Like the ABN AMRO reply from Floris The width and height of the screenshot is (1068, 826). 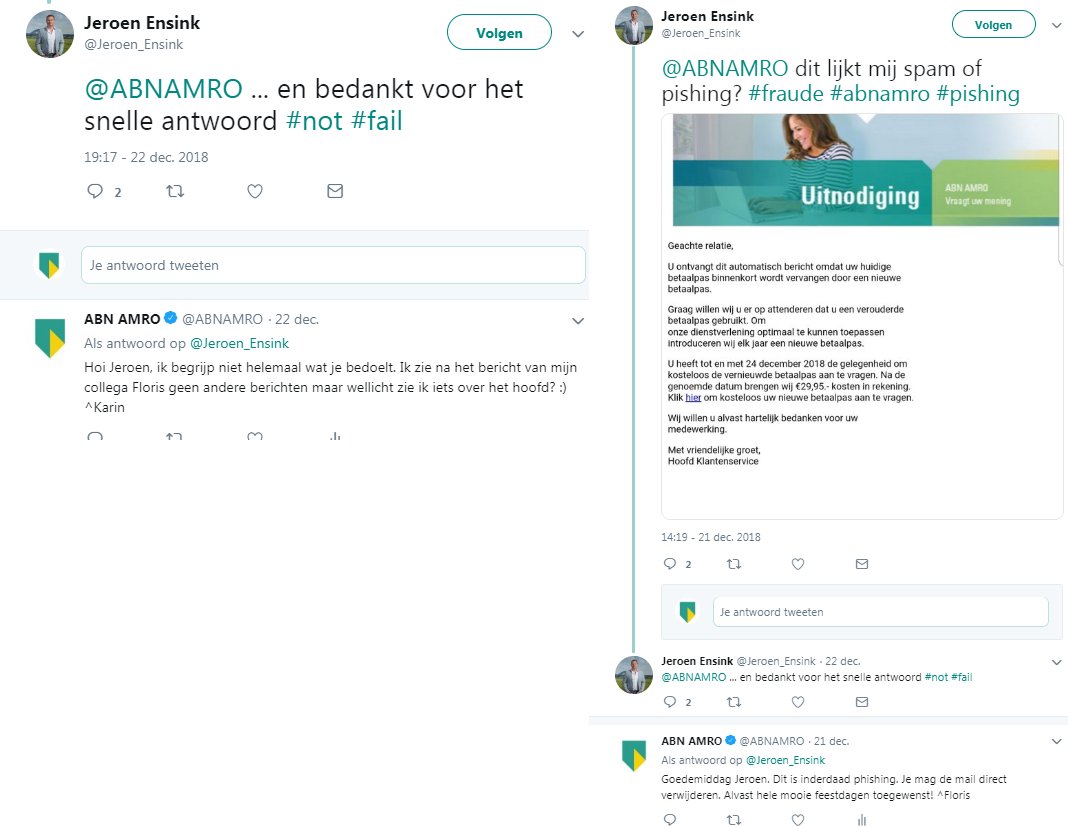pos(798,819)
